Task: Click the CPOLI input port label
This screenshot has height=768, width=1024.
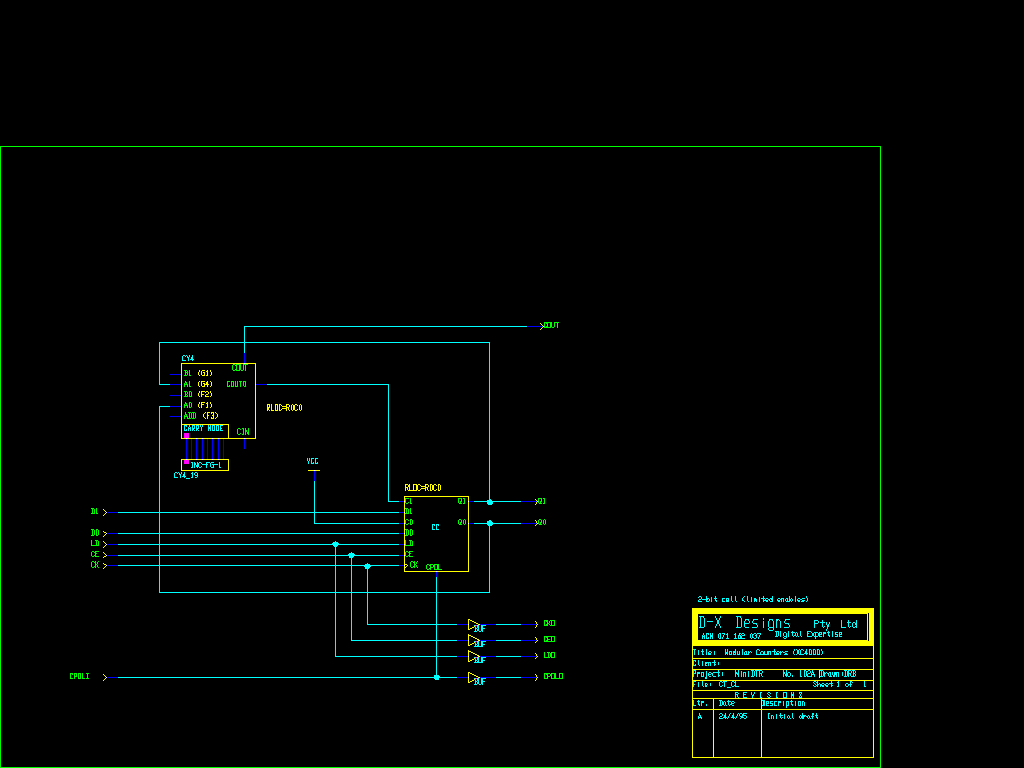Action: coord(80,677)
